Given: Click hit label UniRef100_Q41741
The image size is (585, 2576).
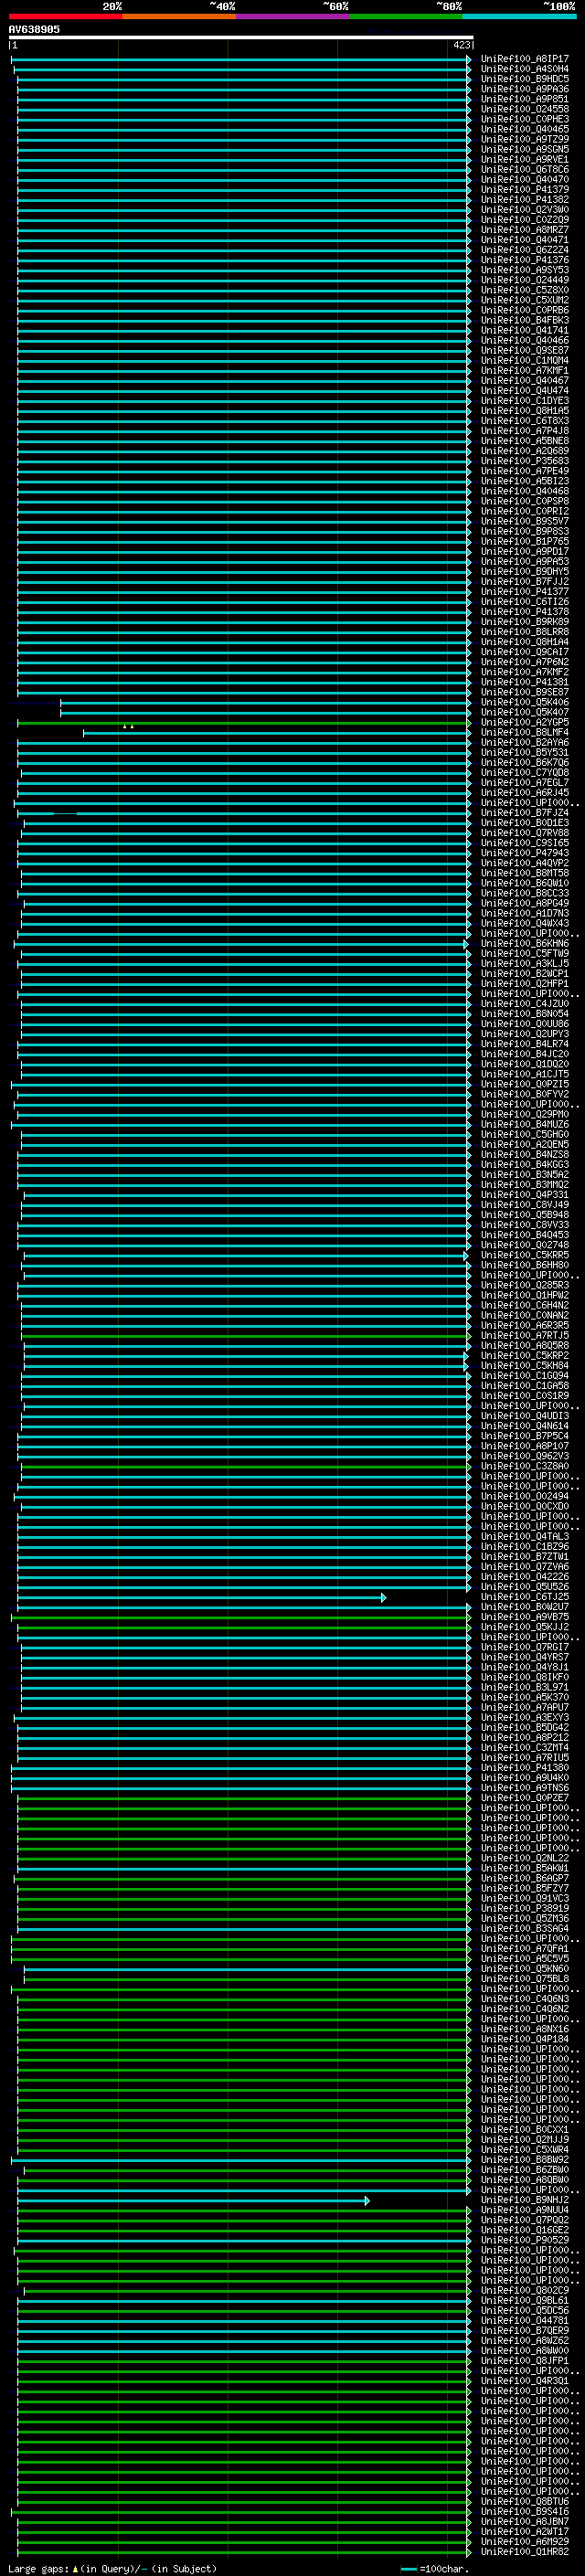Looking at the screenshot, I should [524, 330].
